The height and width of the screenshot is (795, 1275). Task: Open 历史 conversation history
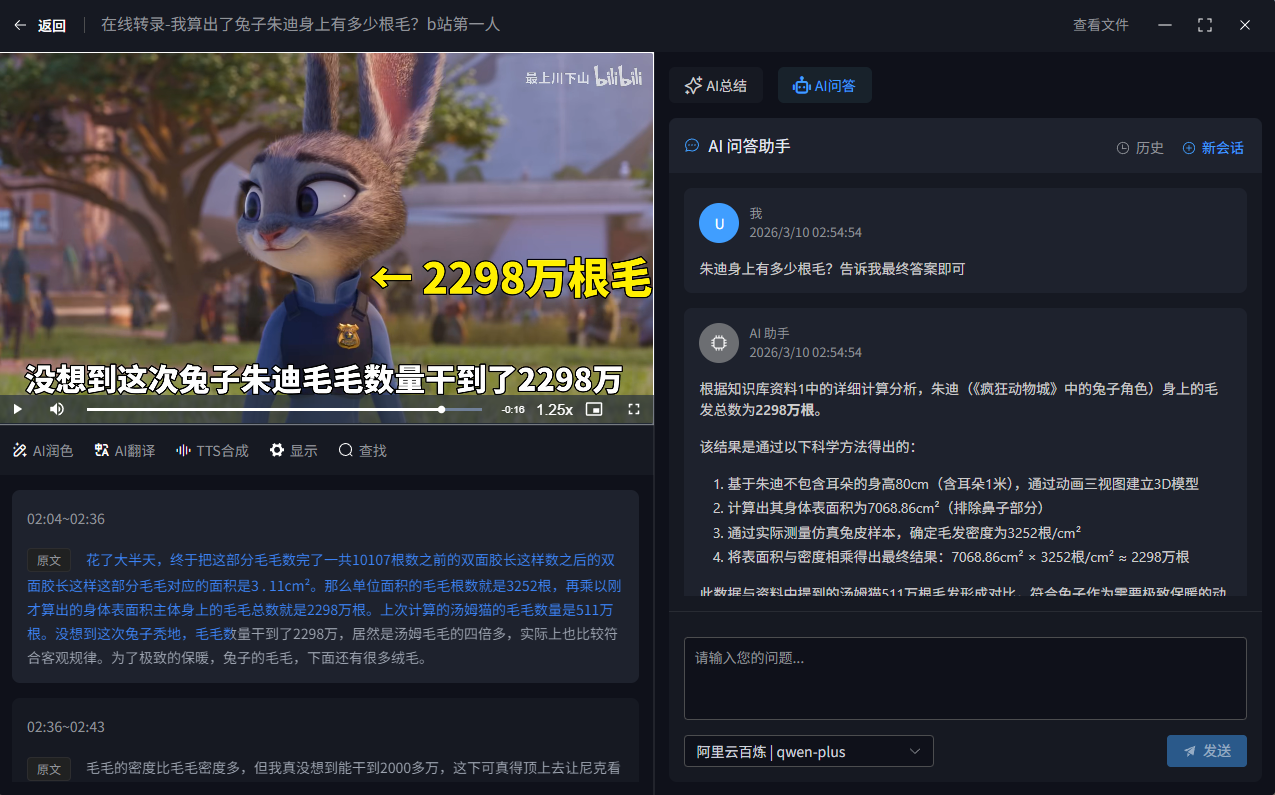point(1140,147)
